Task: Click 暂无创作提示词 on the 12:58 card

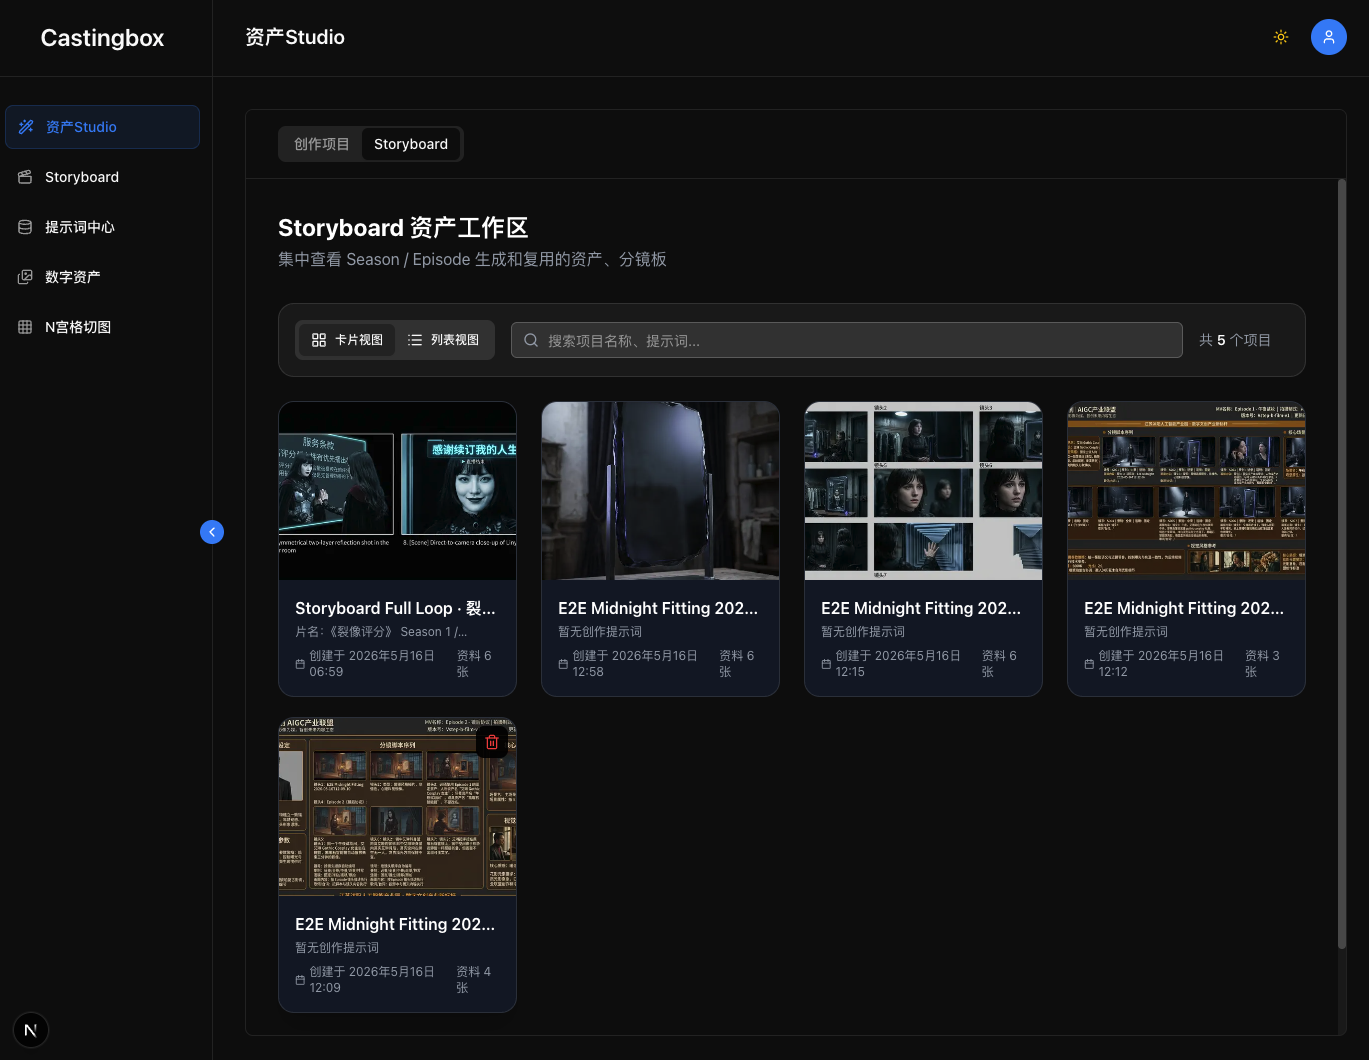Action: 600,632
